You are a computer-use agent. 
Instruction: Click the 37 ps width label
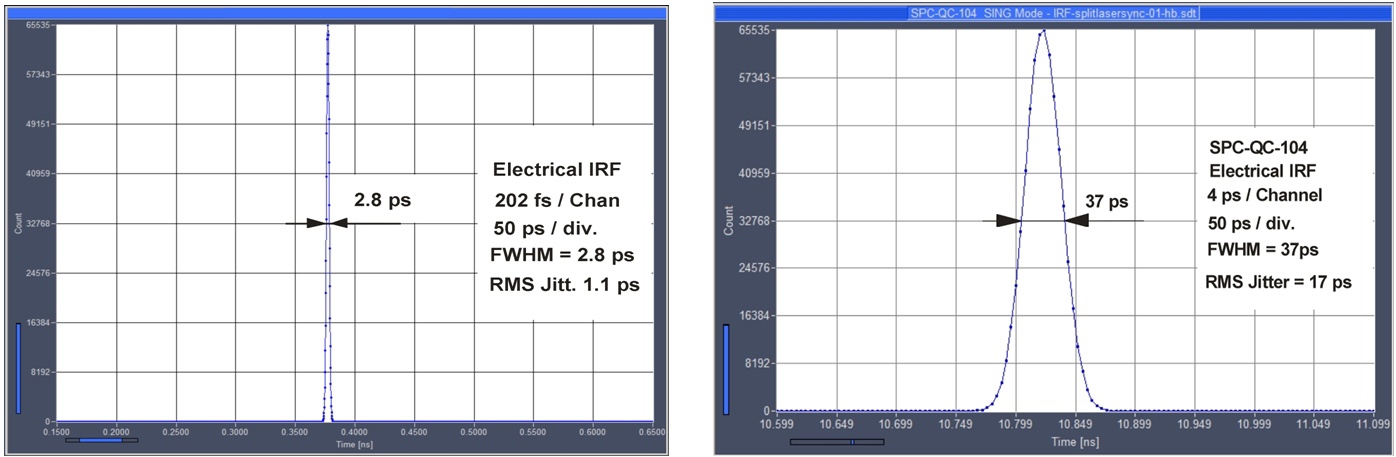point(1106,202)
